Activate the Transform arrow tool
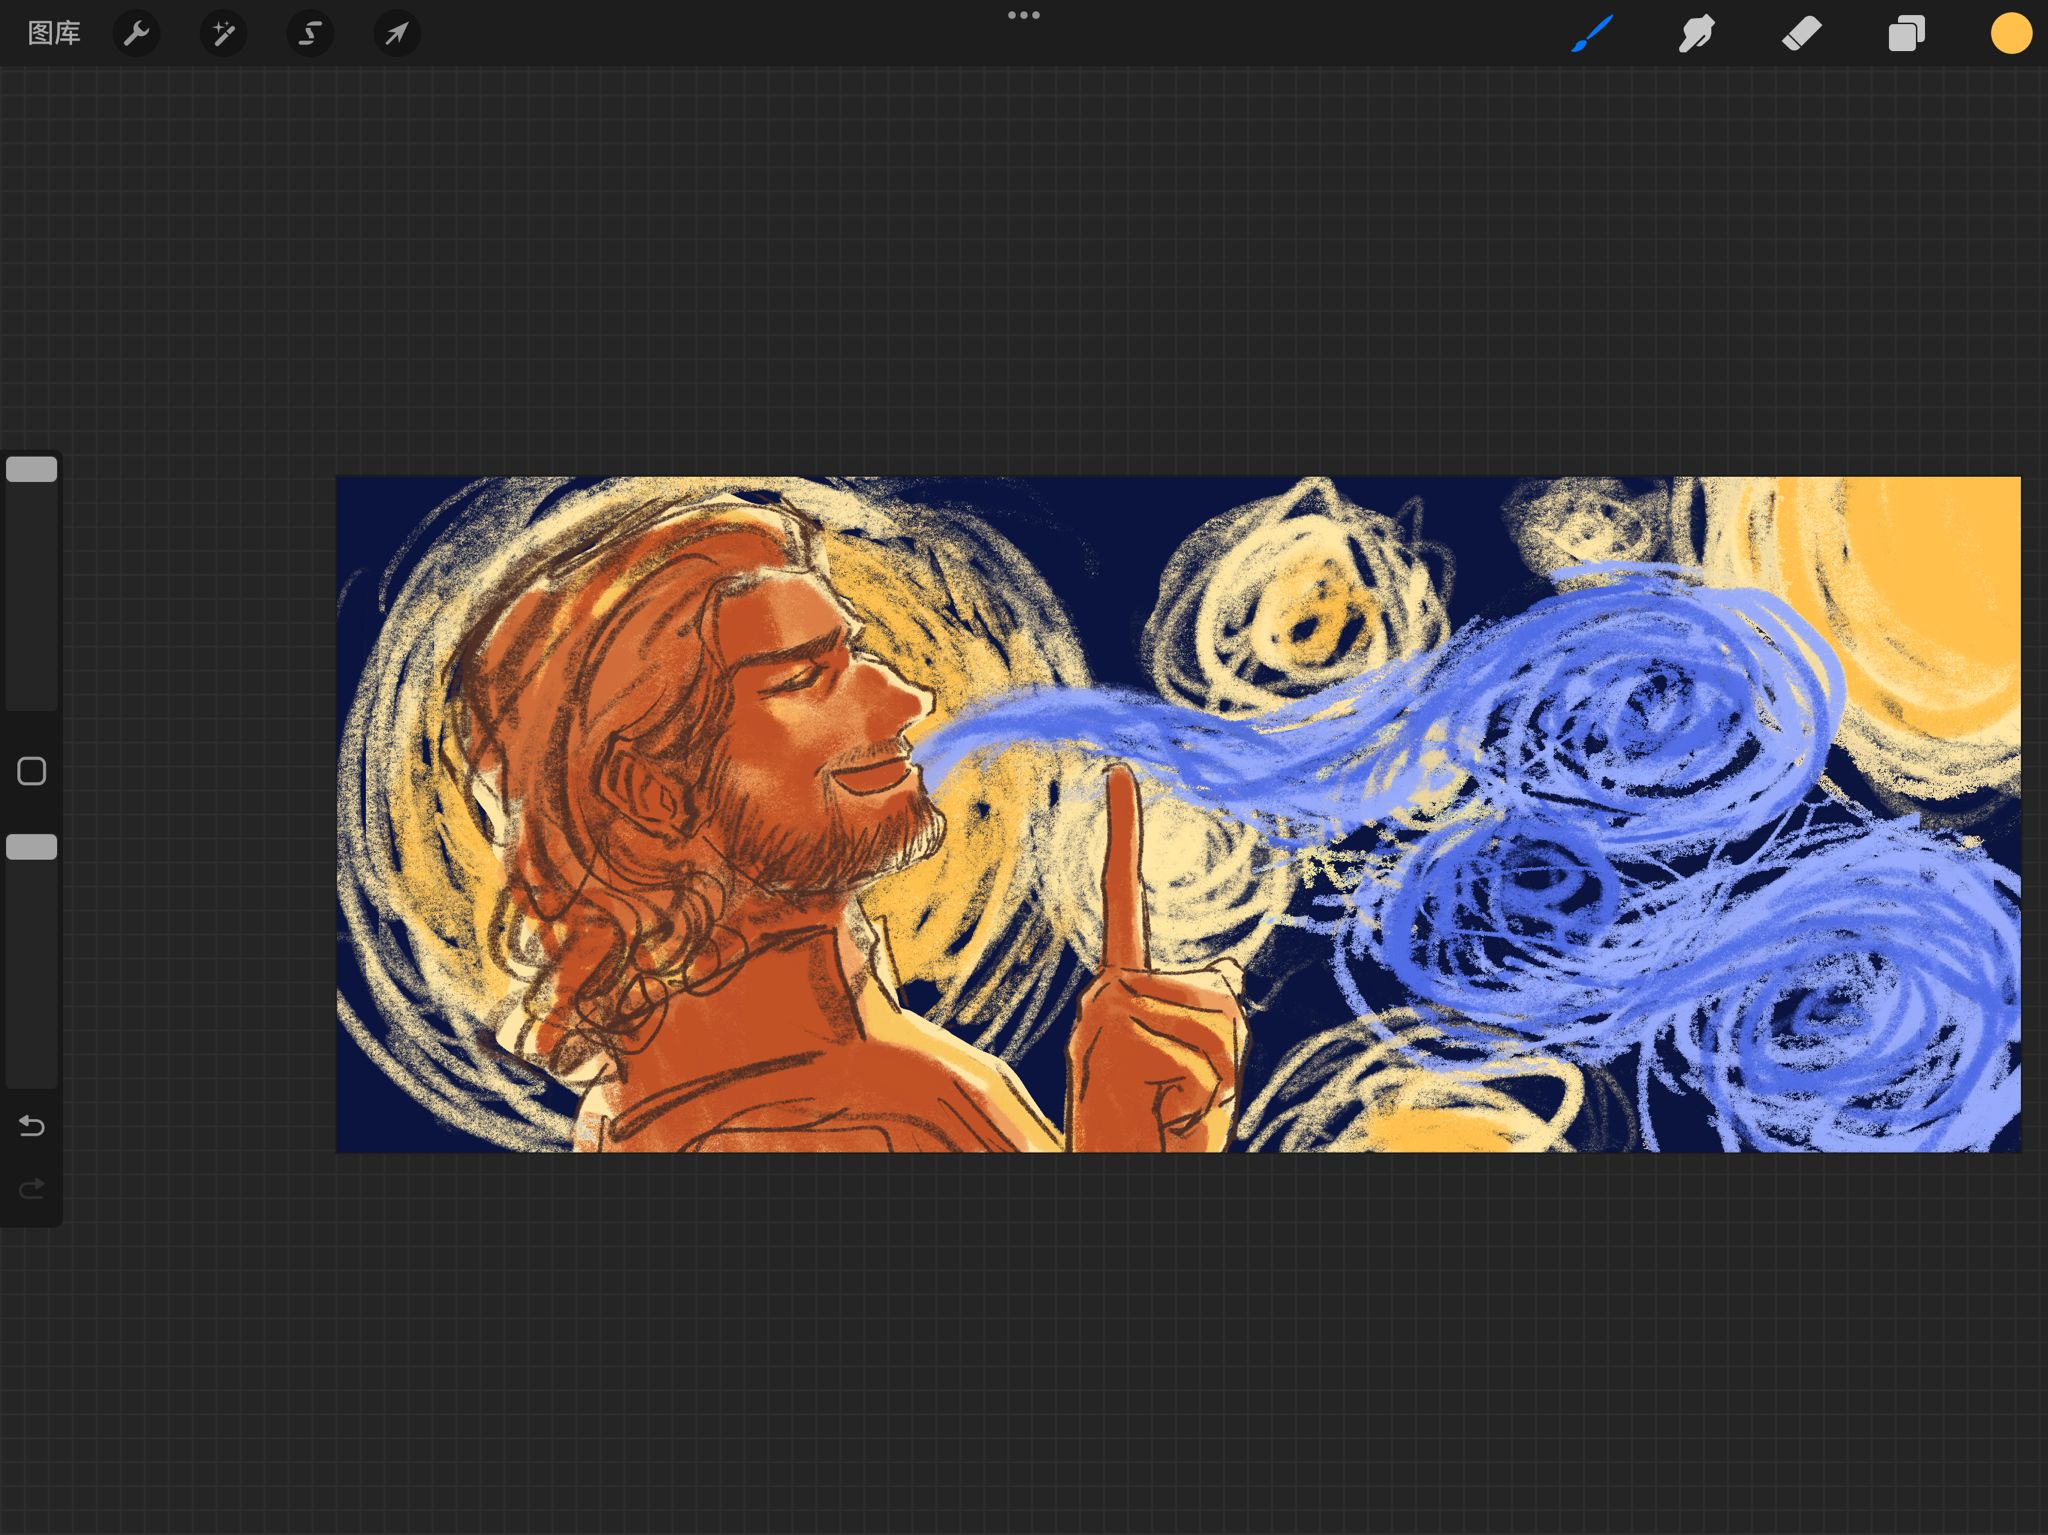The width and height of the screenshot is (2048, 1535). point(396,34)
